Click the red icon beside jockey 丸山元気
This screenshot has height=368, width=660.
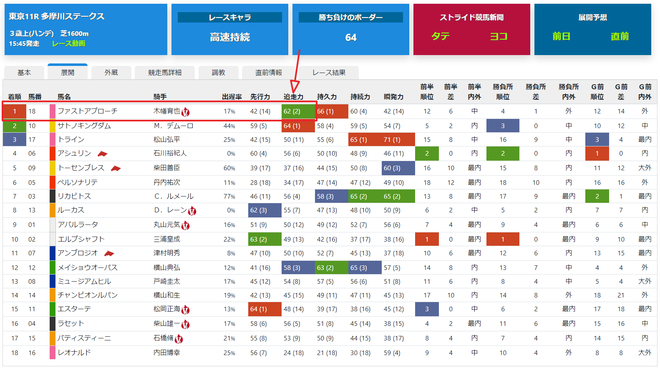[186, 225]
